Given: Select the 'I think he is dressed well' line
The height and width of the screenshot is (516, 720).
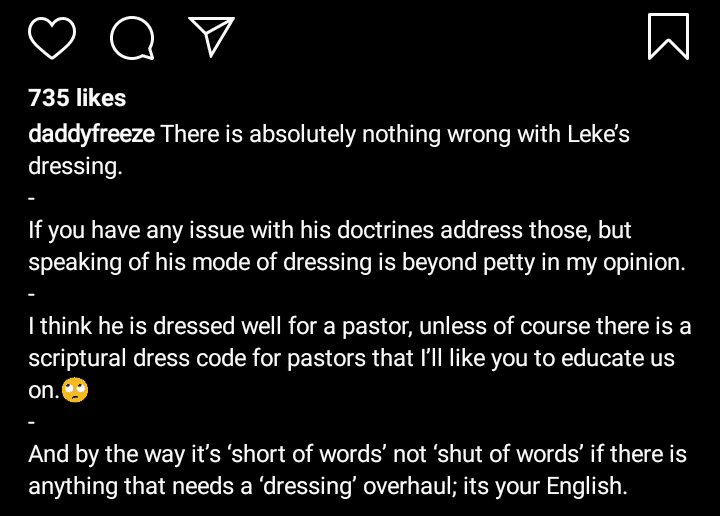Looking at the screenshot, I should [x=360, y=326].
